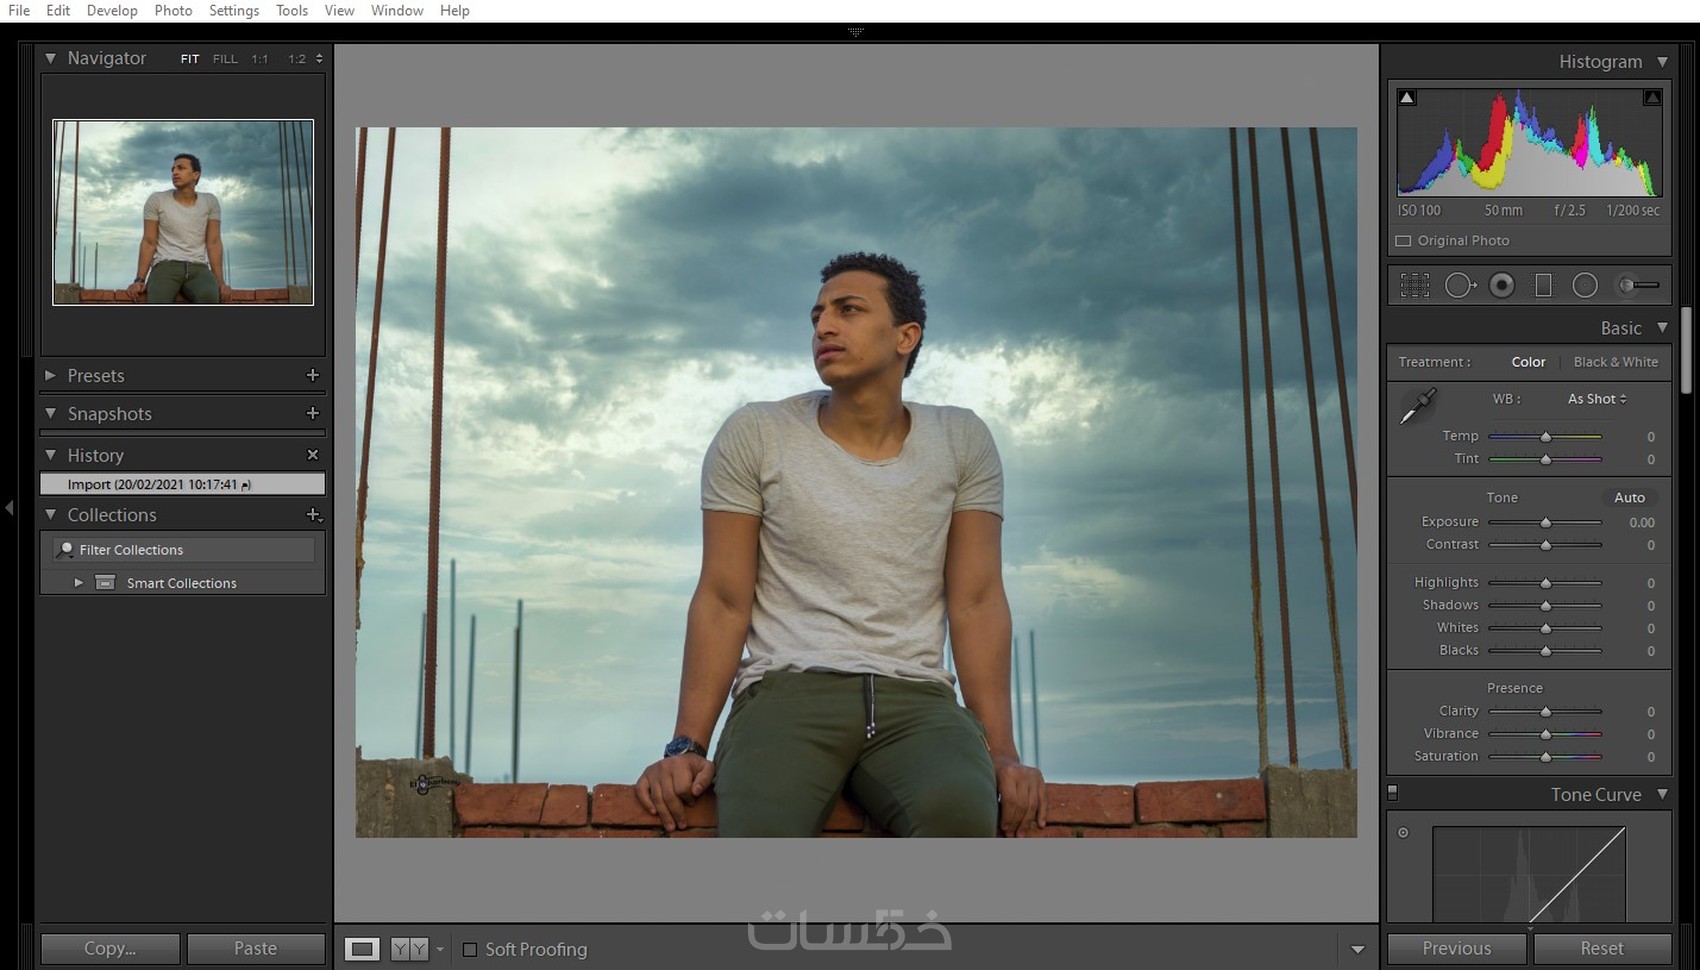Set Navigator zoom to 1:1
This screenshot has width=1700, height=970.
(x=260, y=59)
